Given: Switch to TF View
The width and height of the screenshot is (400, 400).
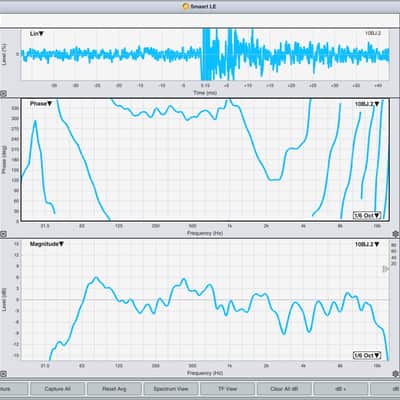Looking at the screenshot, I should click(x=227, y=389).
